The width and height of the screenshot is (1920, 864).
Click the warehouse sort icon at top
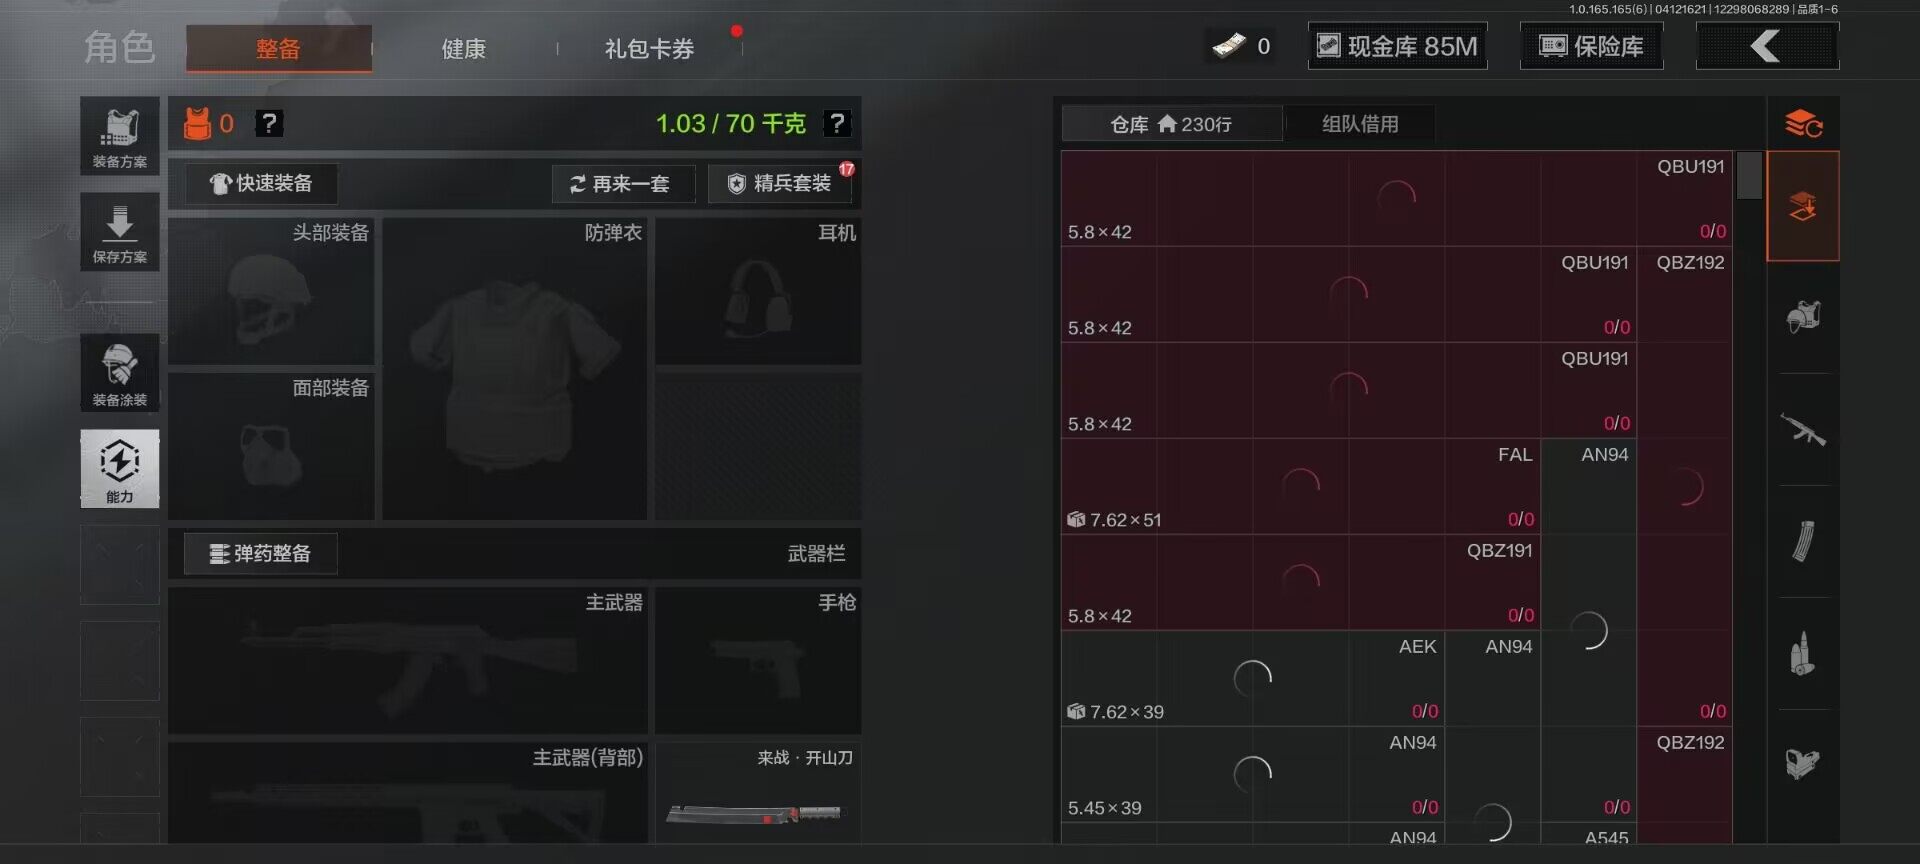point(1803,124)
